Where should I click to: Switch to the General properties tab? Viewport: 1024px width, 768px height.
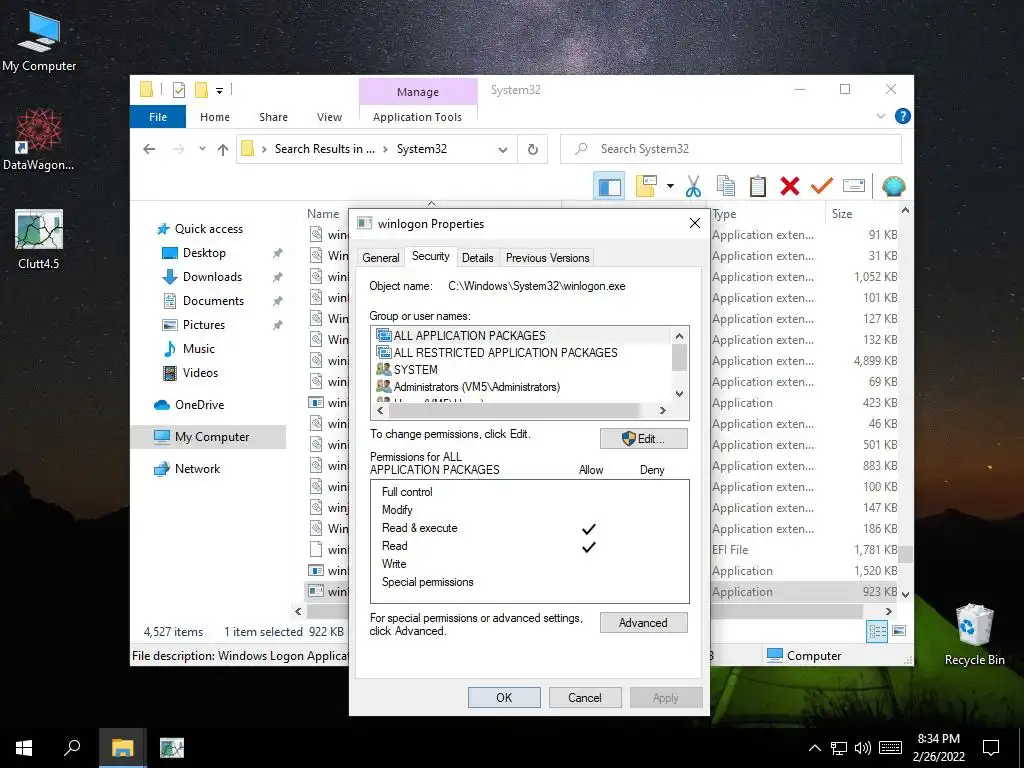(381, 258)
